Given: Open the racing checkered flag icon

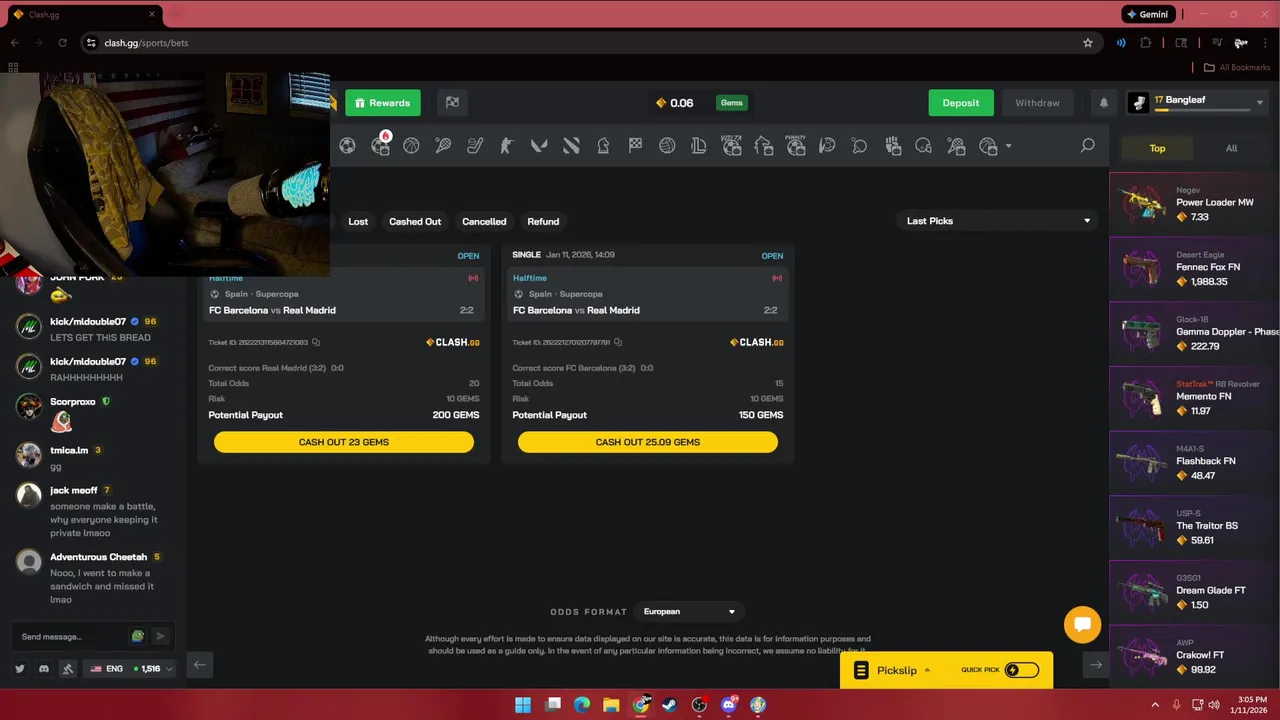Looking at the screenshot, I should [635, 146].
